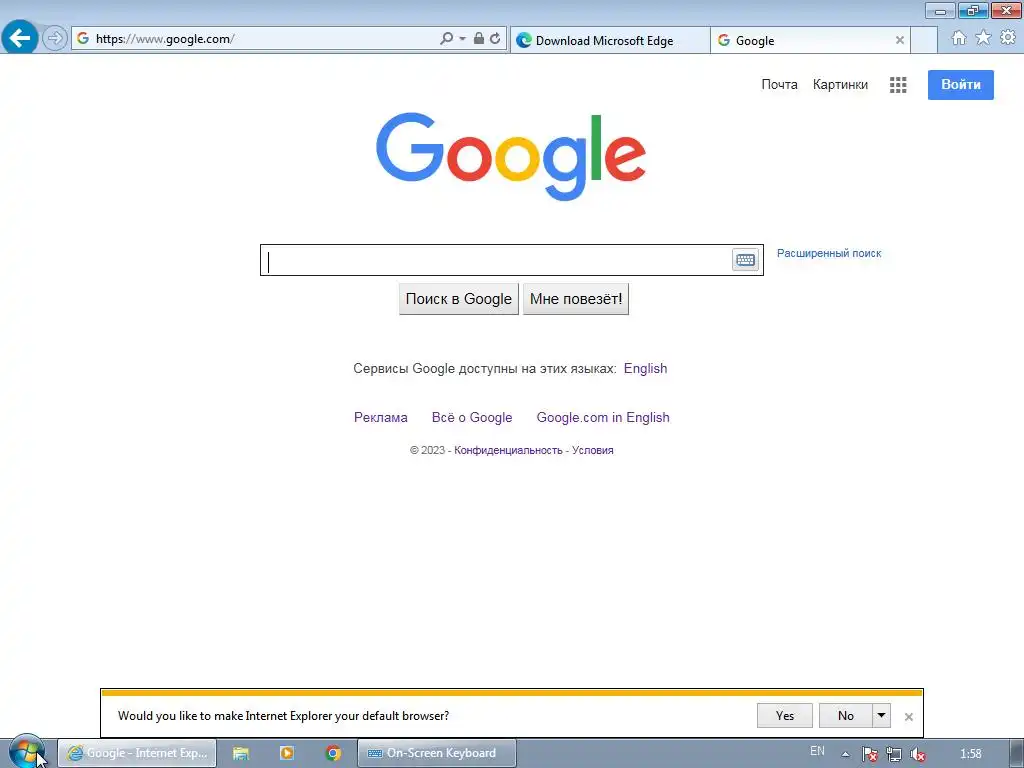Open Расширенный поиск link
The height and width of the screenshot is (768, 1024).
click(829, 253)
